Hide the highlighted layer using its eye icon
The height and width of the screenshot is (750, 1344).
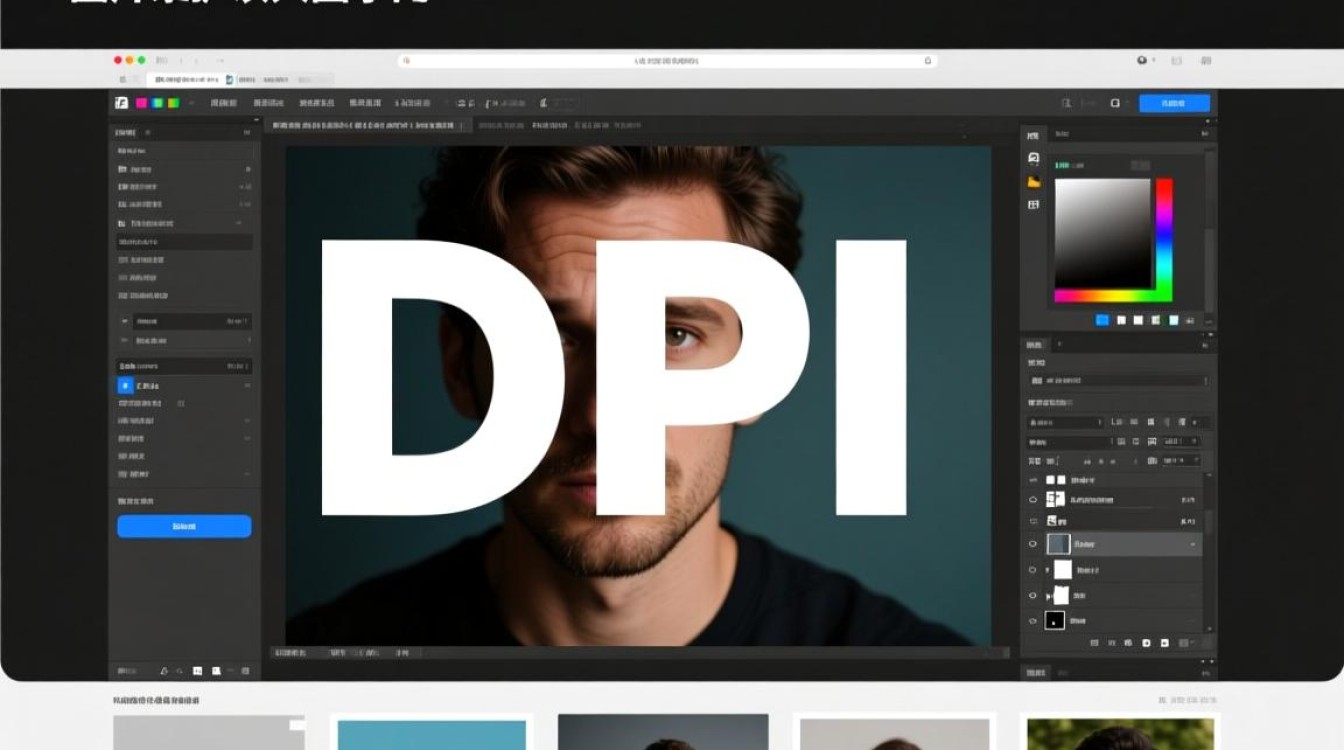coord(1033,544)
